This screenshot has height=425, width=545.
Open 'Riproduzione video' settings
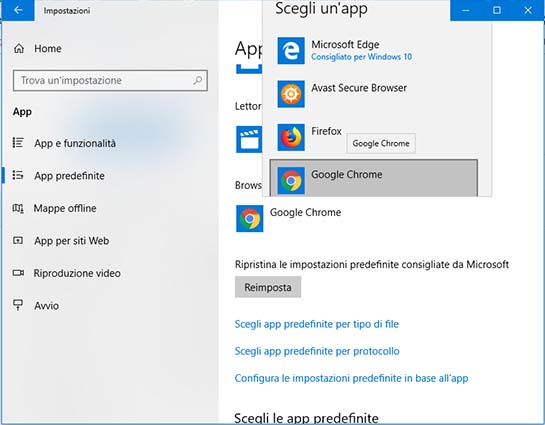pyautogui.click(x=77, y=273)
